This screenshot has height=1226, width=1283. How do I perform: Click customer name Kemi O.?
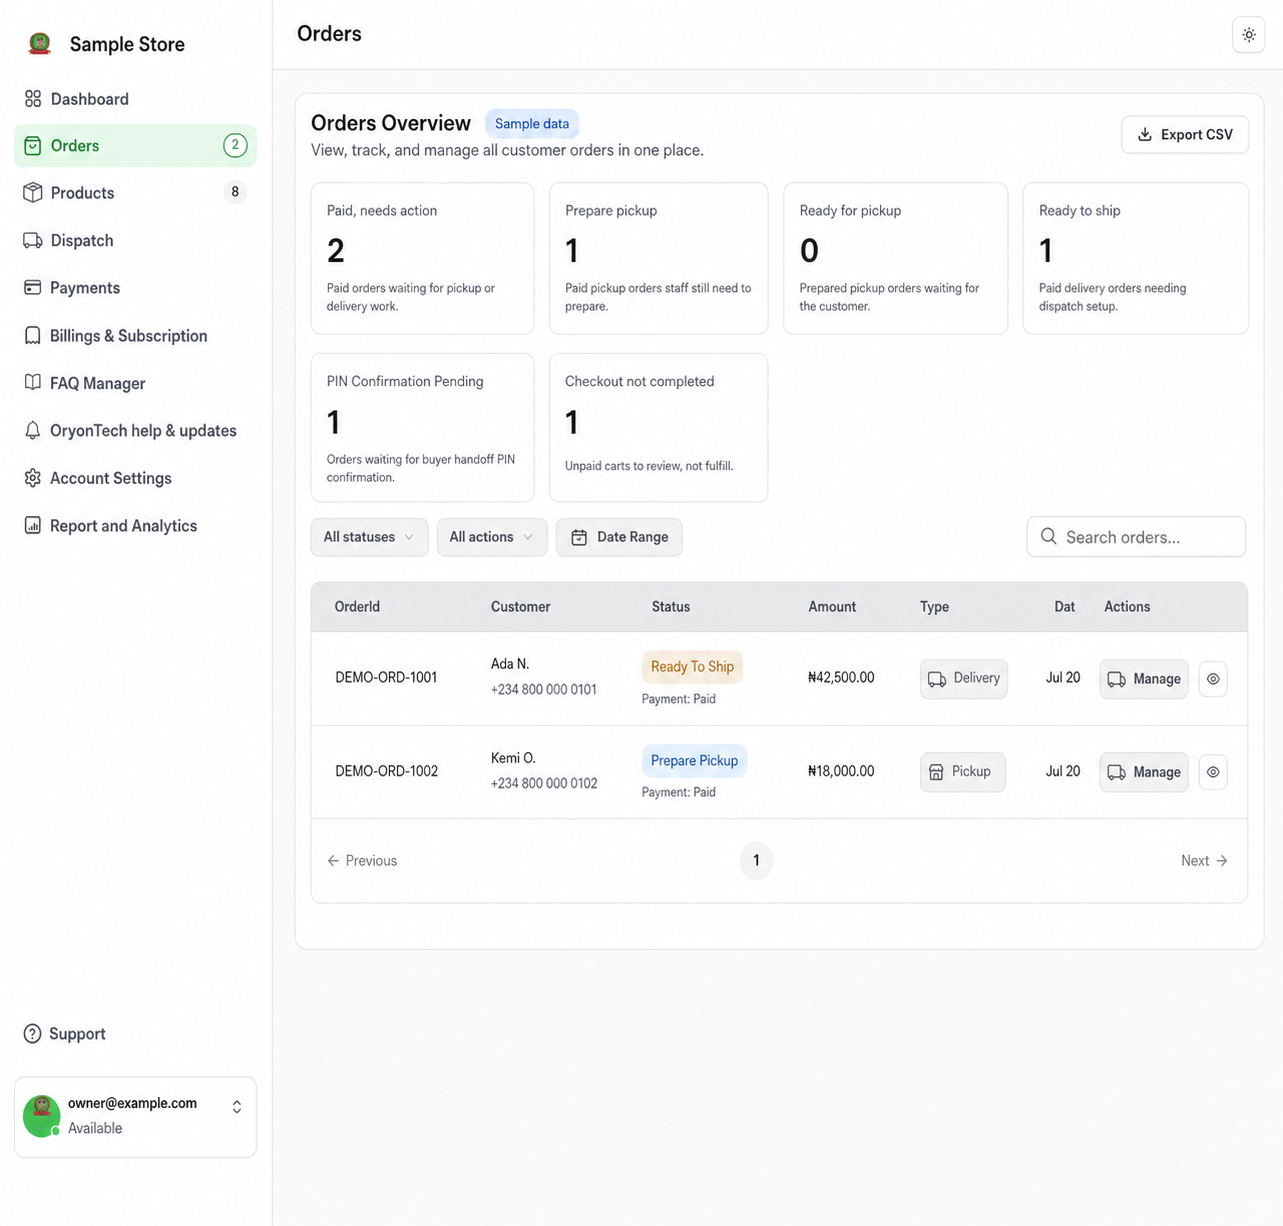[513, 758]
